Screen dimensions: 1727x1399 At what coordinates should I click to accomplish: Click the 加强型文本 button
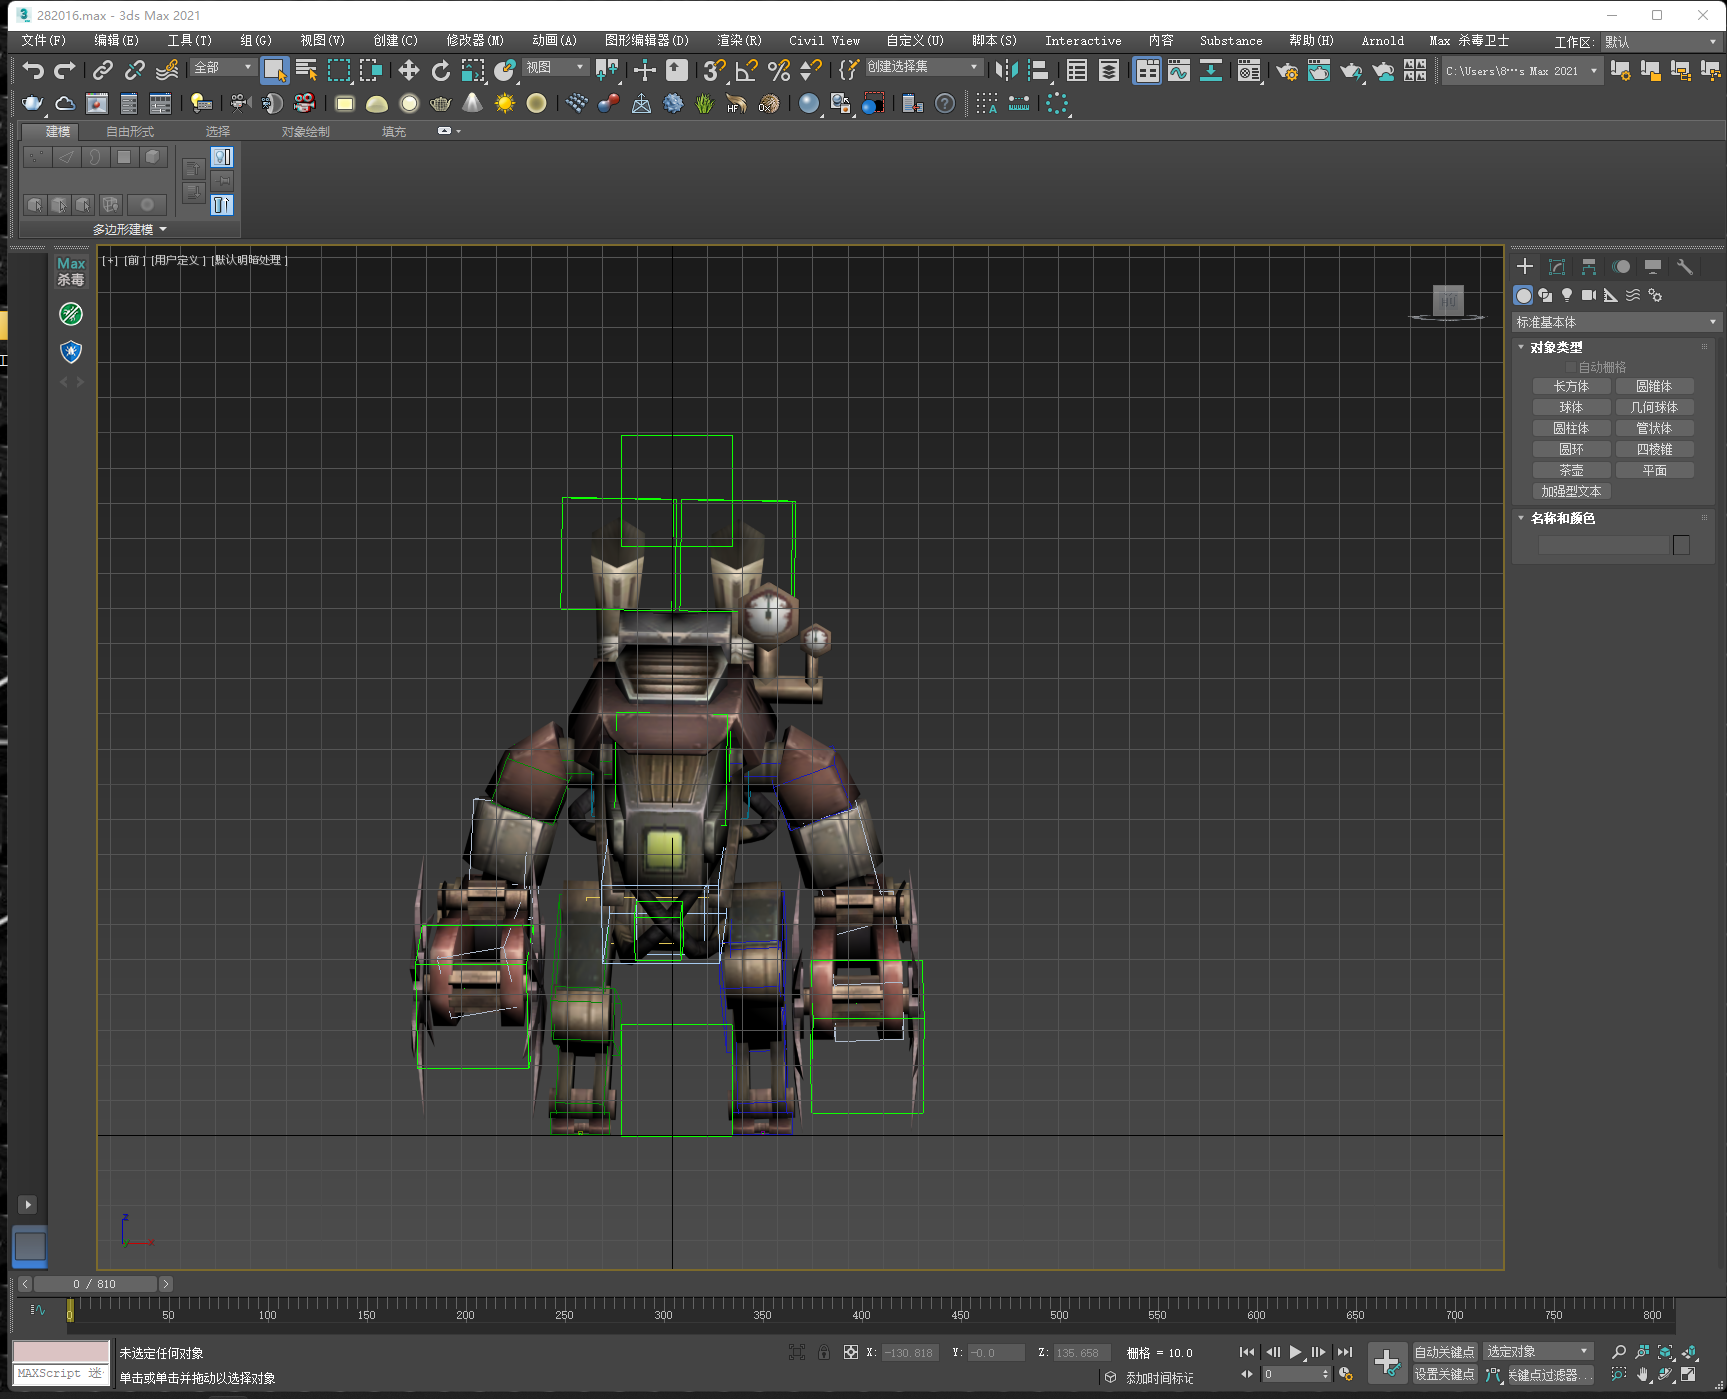pos(1571,491)
